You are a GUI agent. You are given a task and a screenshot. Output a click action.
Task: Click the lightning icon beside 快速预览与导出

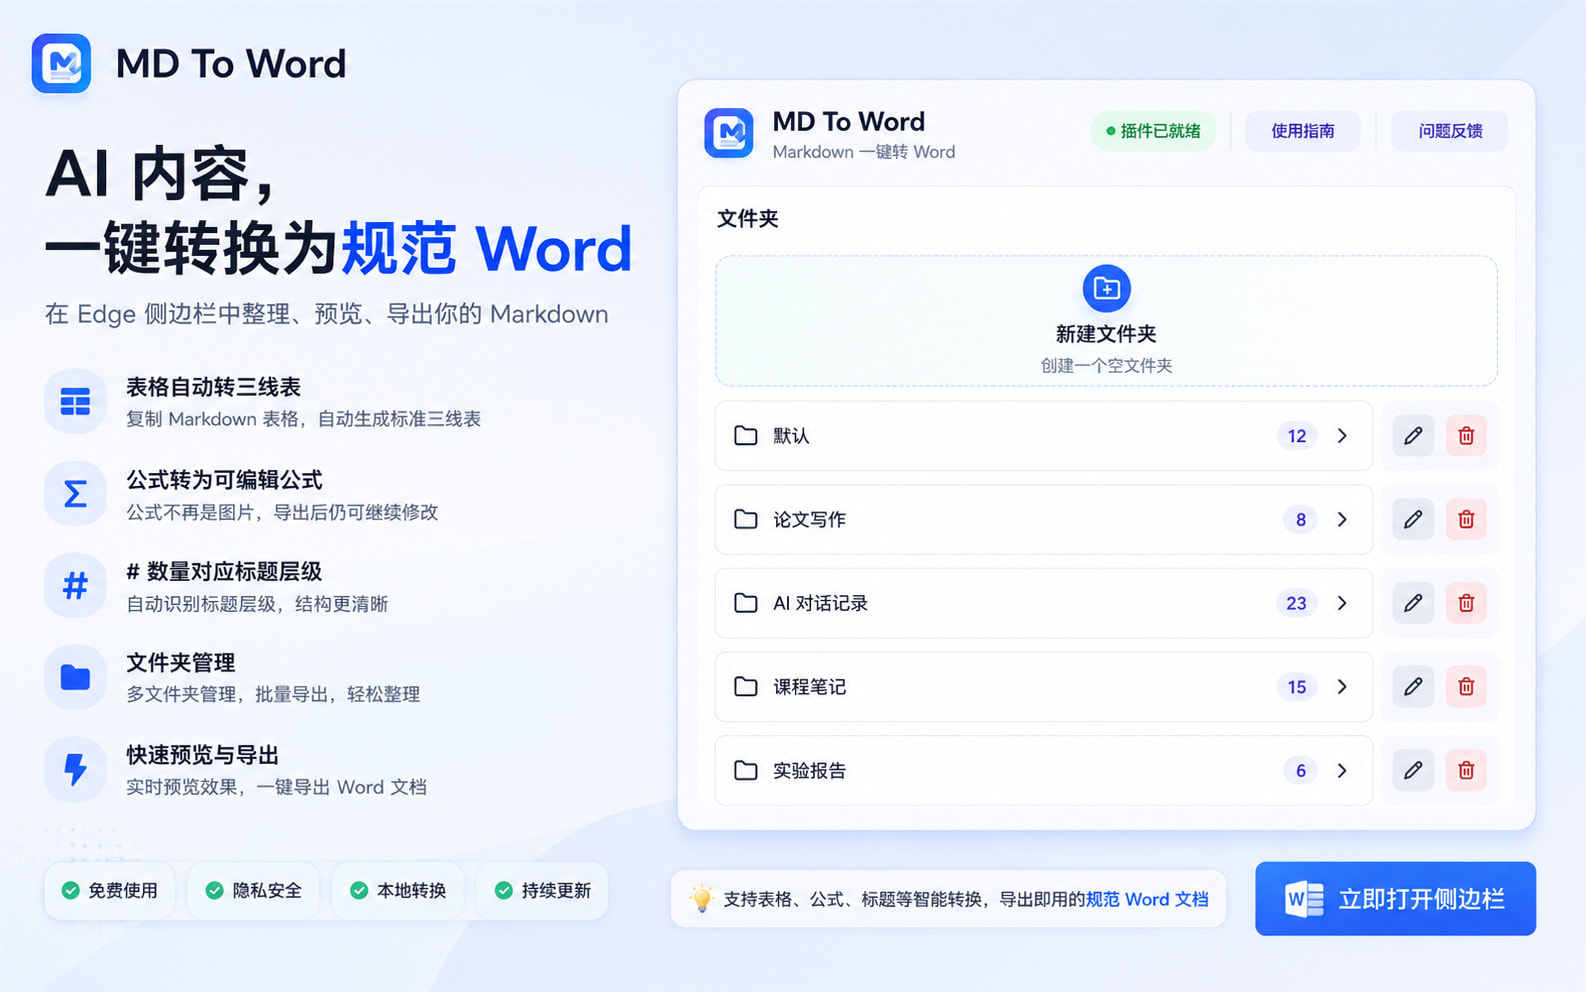(75, 769)
